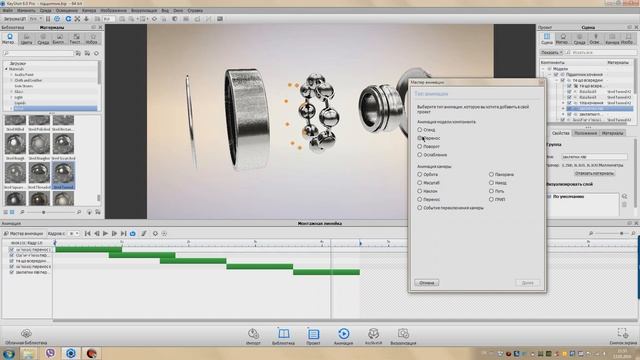Switch to the Цвета library tab

pos(26,39)
